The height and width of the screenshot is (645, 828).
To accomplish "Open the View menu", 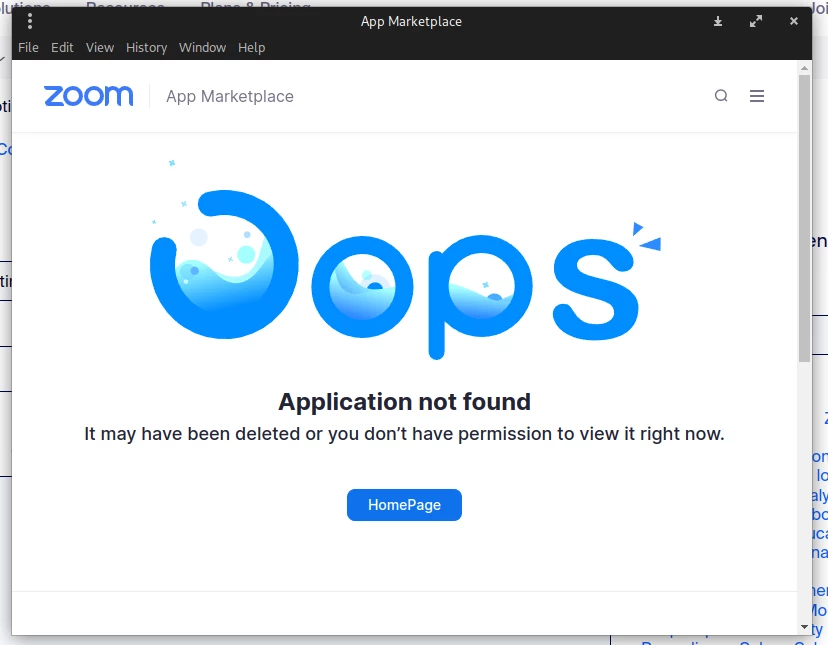I will (100, 48).
